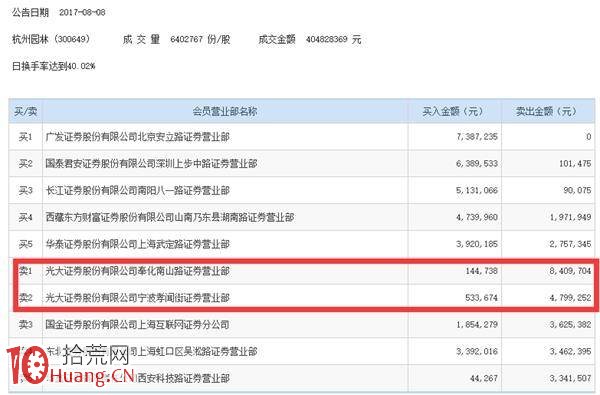Select the 卖3 row label

point(26,325)
